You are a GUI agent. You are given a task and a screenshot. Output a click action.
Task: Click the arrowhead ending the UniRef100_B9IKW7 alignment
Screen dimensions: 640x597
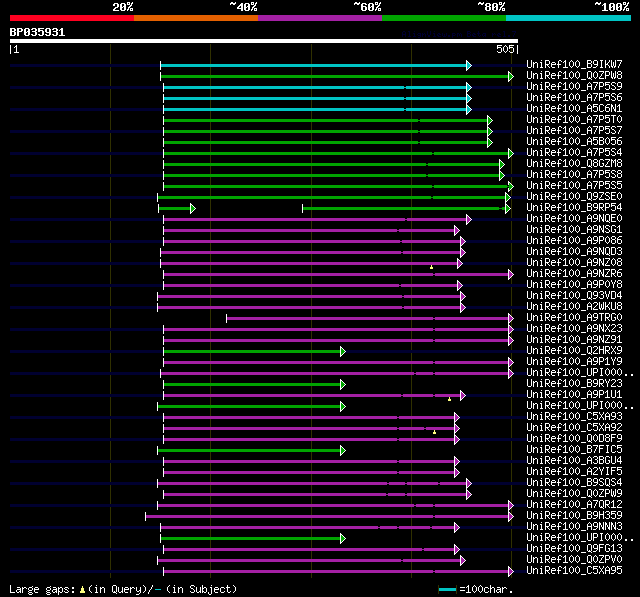469,65
